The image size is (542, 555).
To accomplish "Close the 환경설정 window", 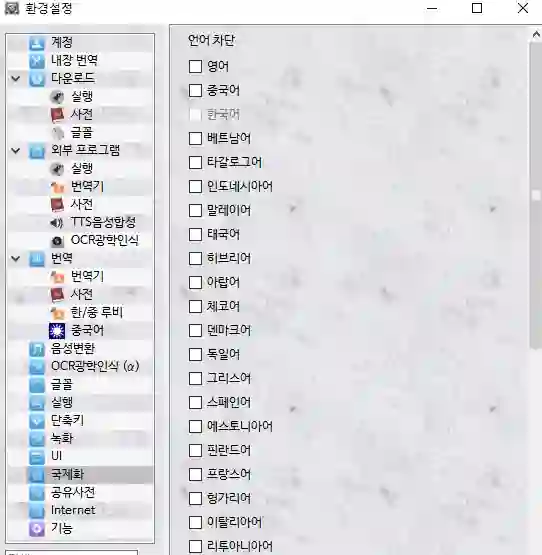I will [523, 8].
